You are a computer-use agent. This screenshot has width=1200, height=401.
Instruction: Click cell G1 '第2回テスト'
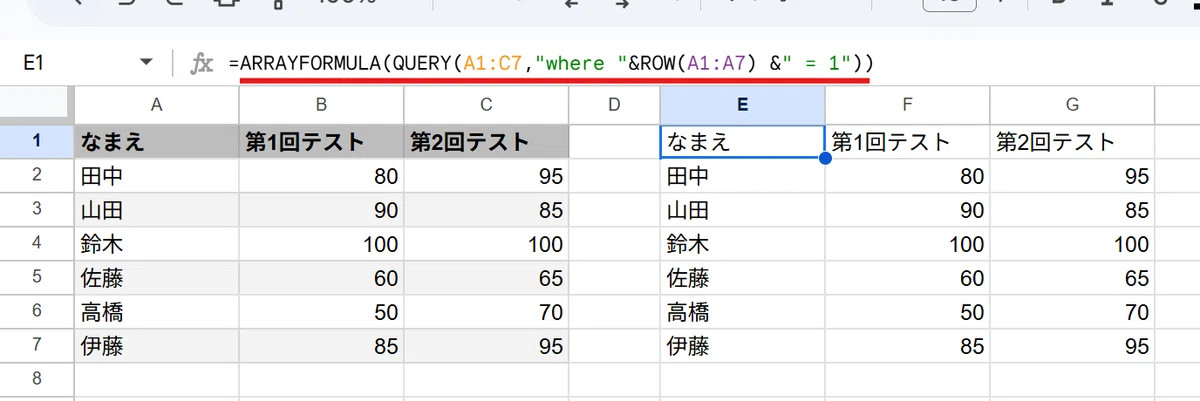click(x=1072, y=141)
